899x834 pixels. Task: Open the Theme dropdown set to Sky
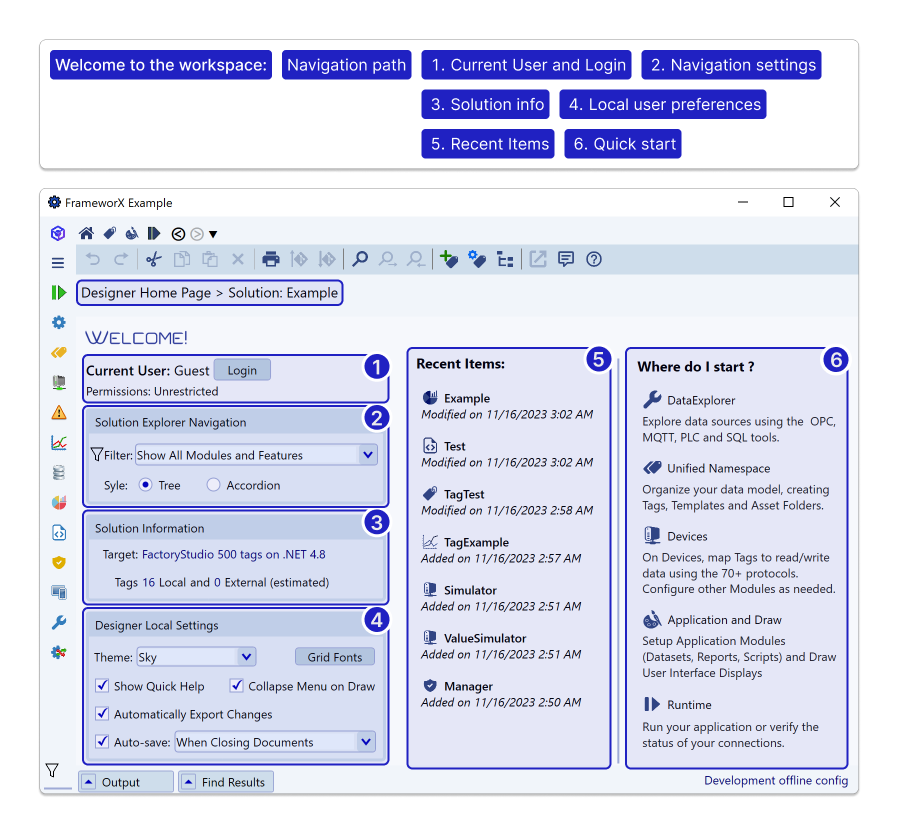pos(246,657)
